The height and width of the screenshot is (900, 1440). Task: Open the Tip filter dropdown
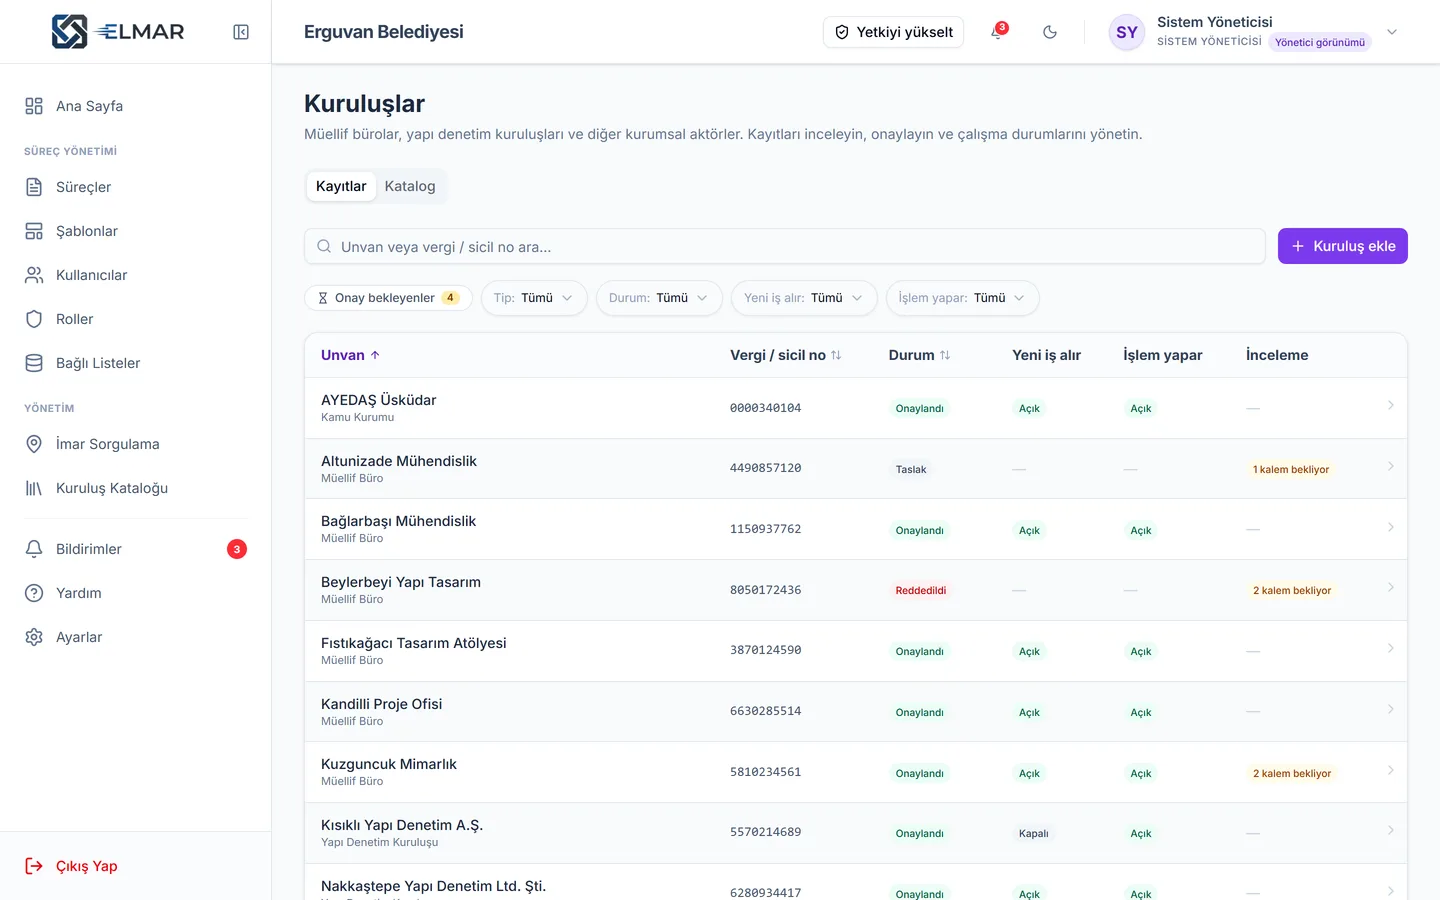click(534, 298)
